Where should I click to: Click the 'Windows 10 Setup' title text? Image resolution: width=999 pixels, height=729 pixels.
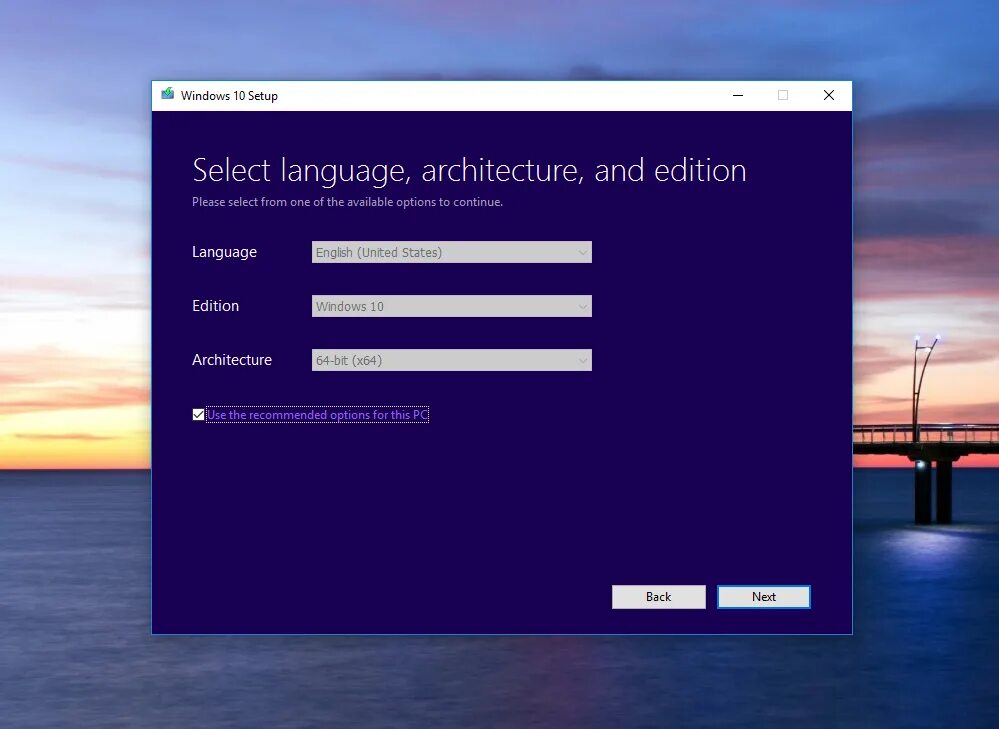[x=229, y=96]
